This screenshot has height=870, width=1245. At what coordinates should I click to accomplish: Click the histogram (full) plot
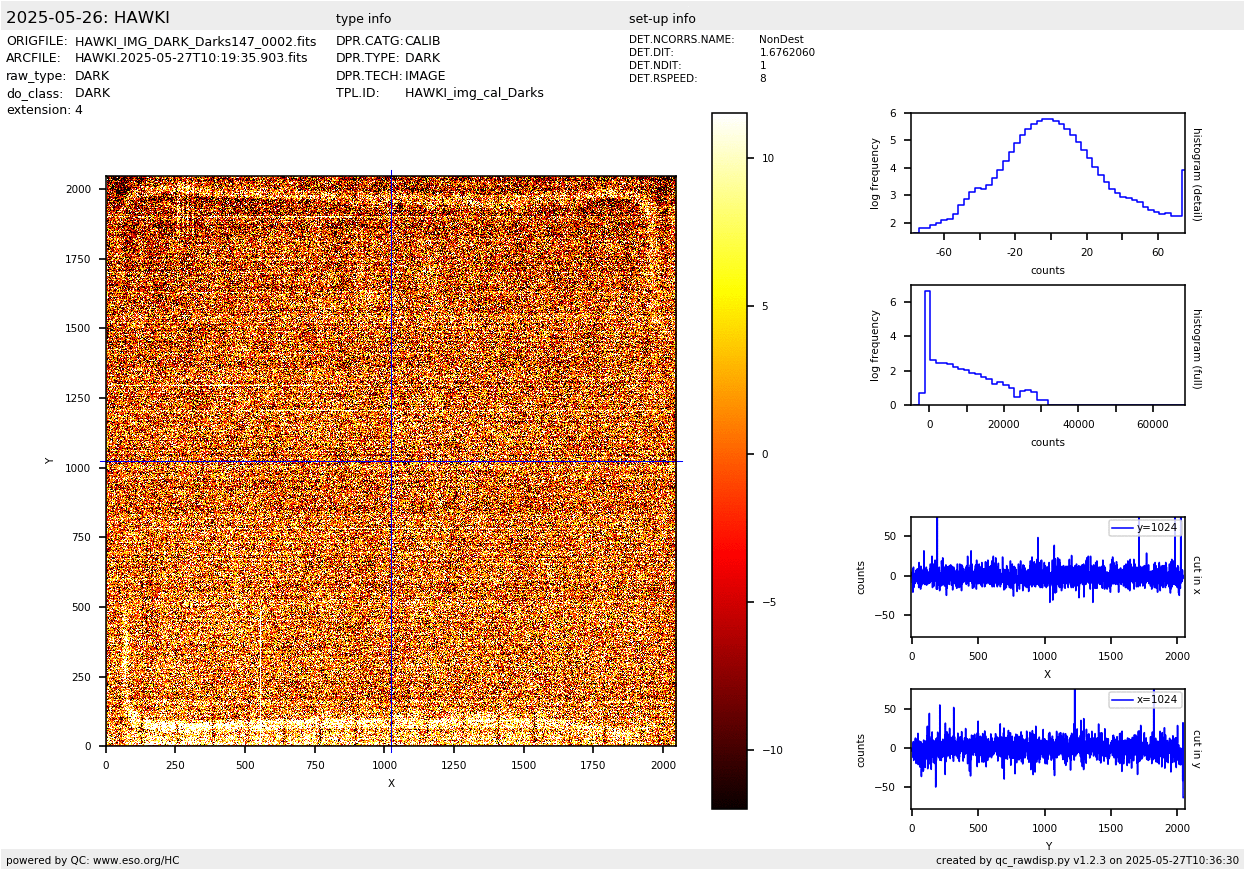(x=1047, y=345)
